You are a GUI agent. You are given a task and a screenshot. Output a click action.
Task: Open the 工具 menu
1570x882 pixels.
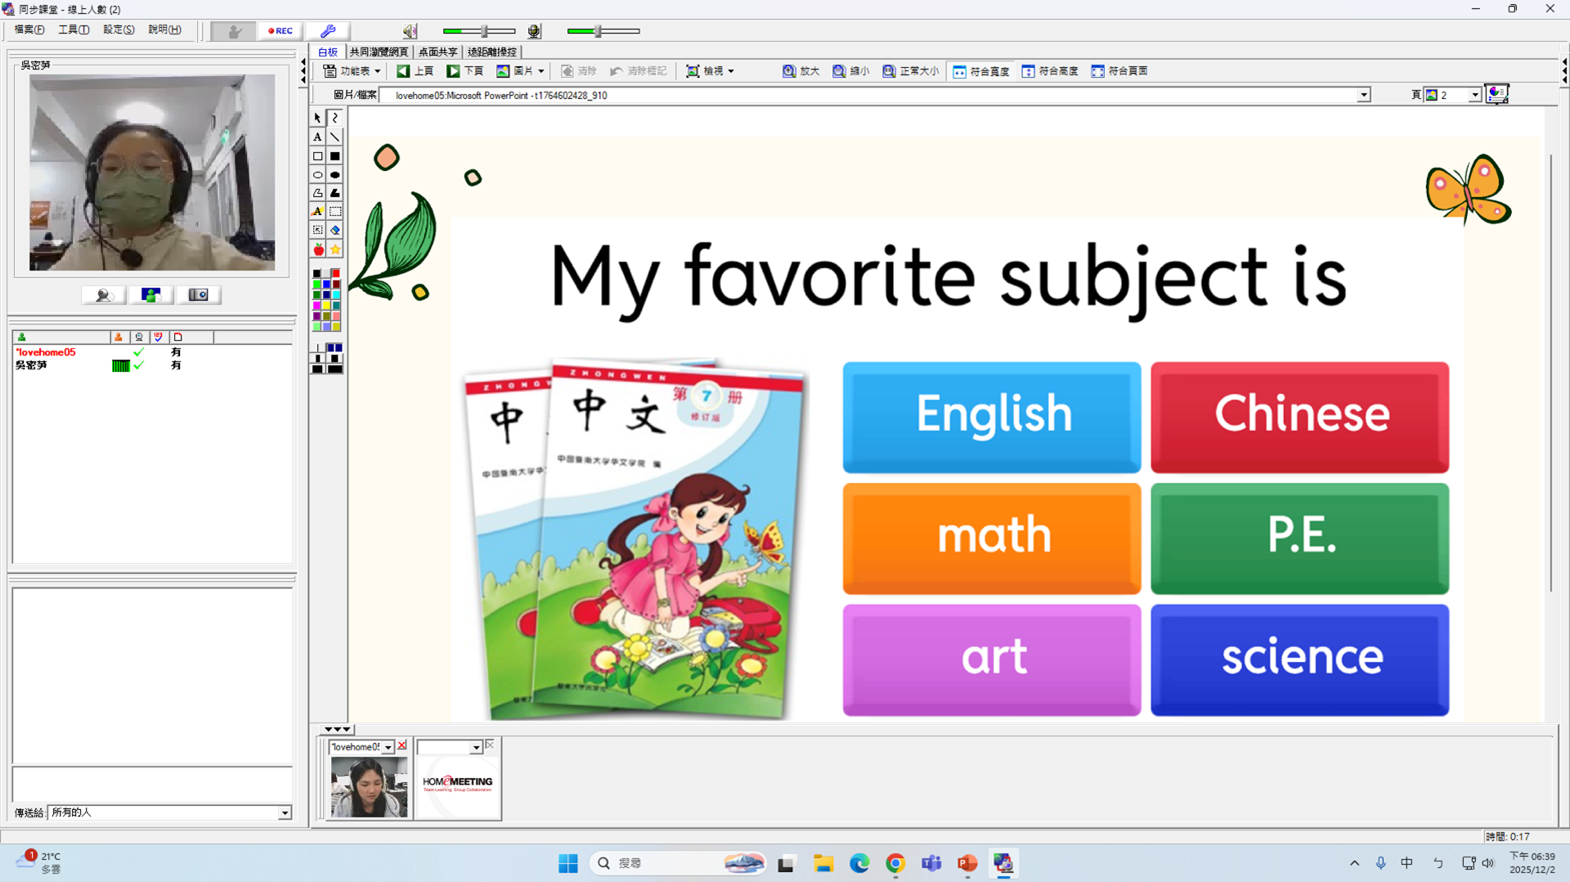pyautogui.click(x=73, y=30)
